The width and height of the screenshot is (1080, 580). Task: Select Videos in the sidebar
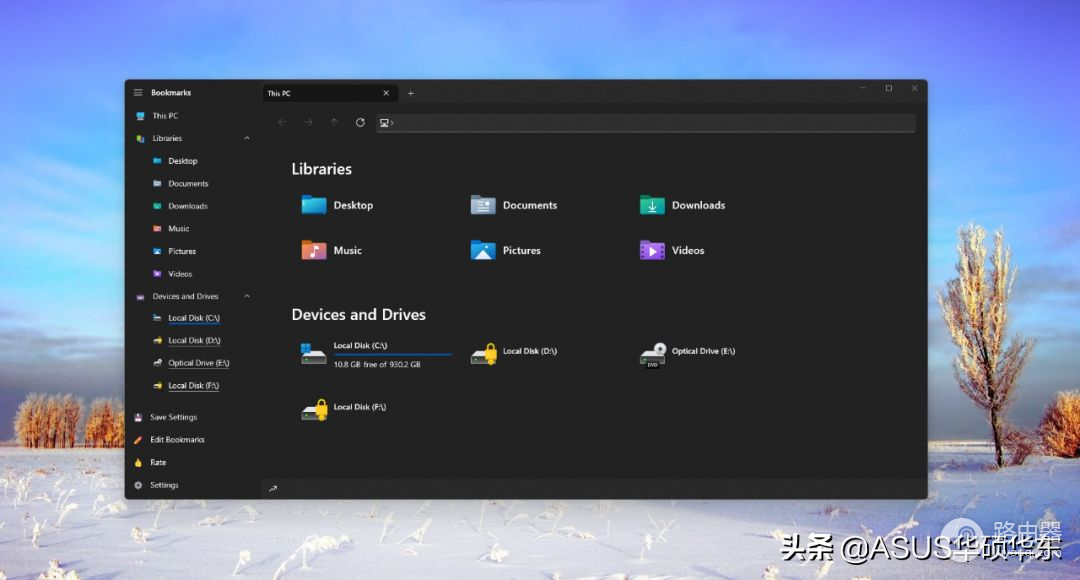[x=180, y=274]
